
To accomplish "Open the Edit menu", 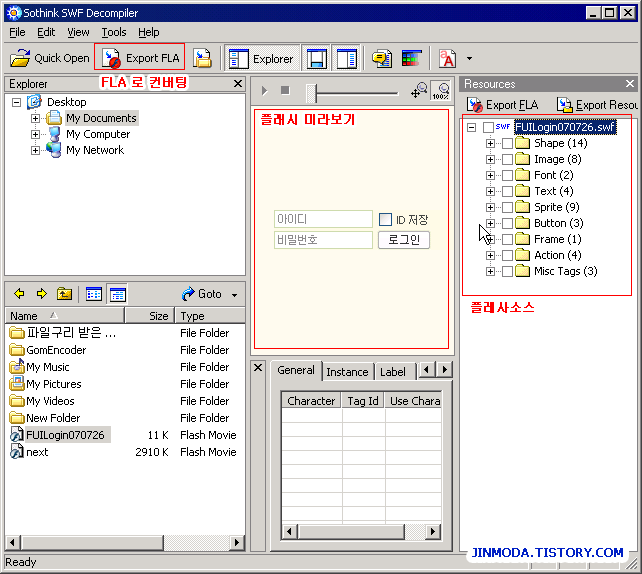I will coord(46,32).
